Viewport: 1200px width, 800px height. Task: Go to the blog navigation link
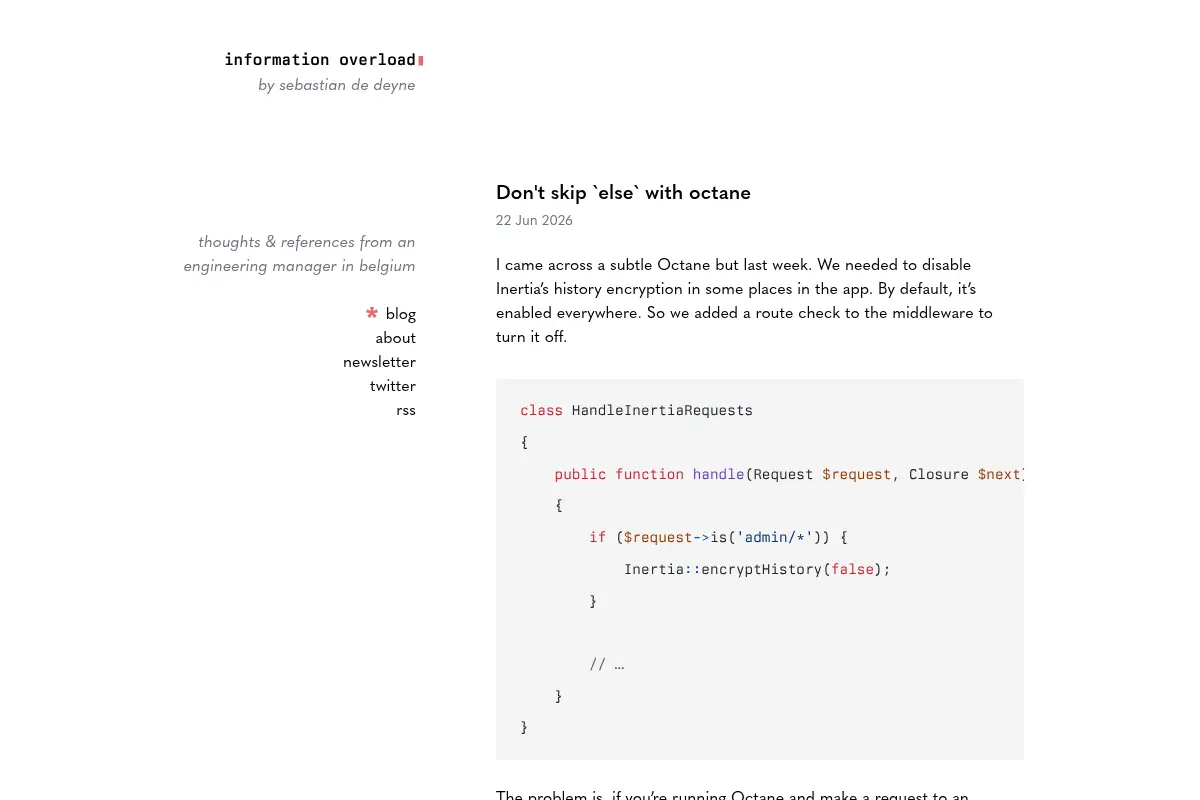[x=401, y=314]
